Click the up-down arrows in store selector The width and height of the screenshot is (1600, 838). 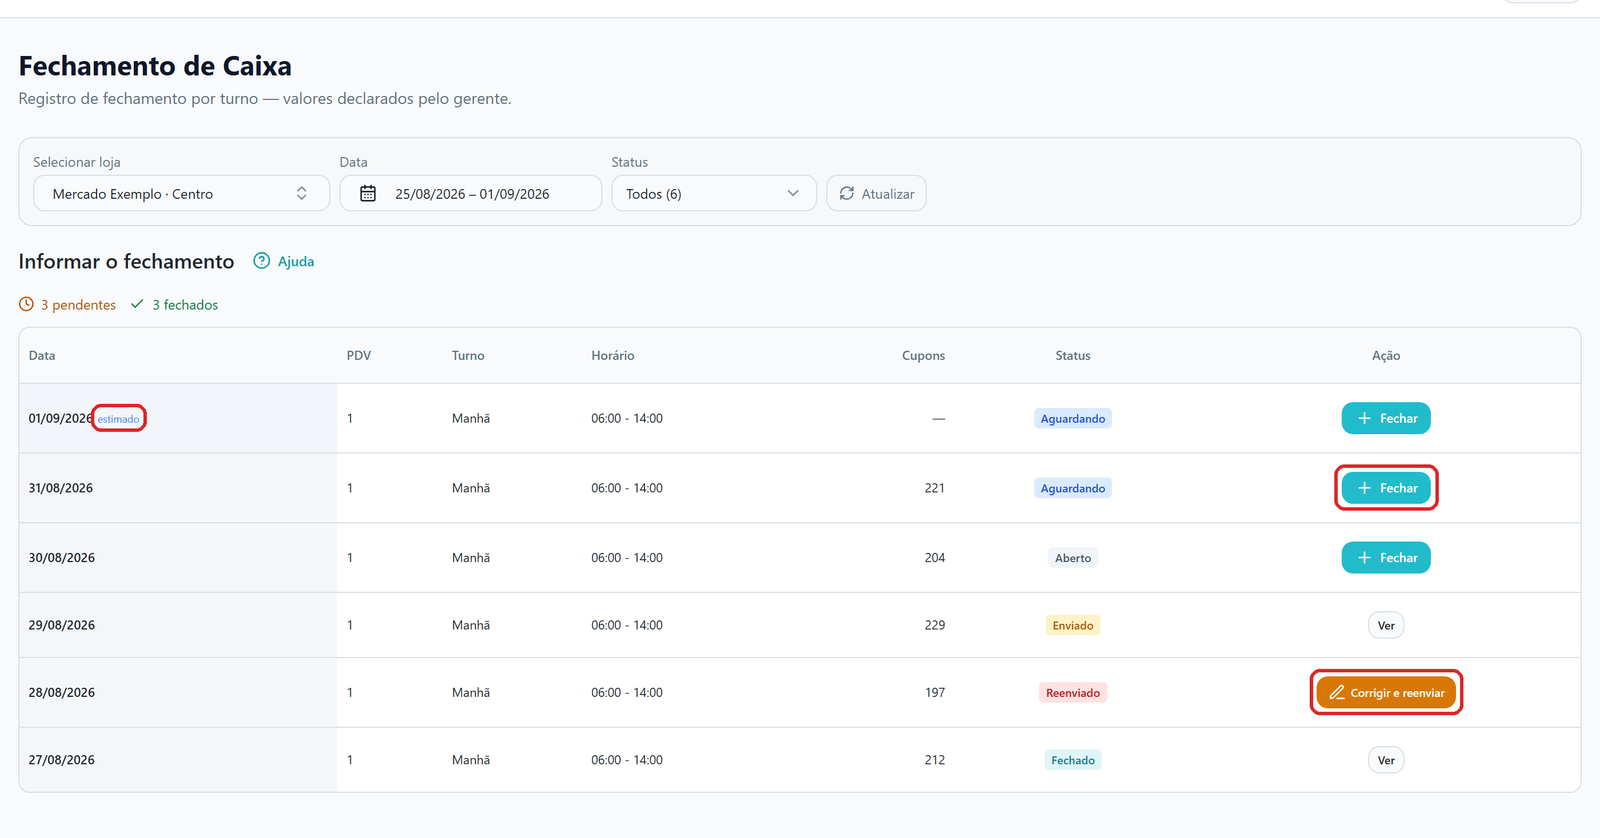[x=302, y=193]
